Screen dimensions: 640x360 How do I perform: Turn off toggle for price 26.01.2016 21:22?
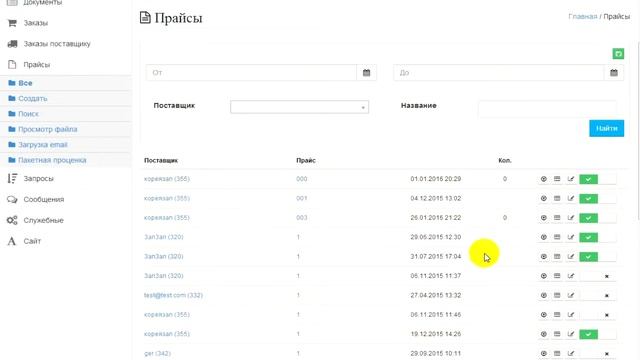(598, 218)
